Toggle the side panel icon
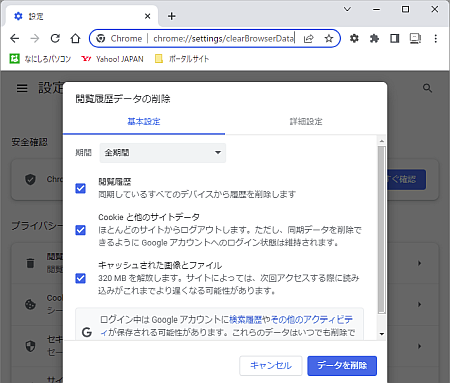 coord(395,39)
